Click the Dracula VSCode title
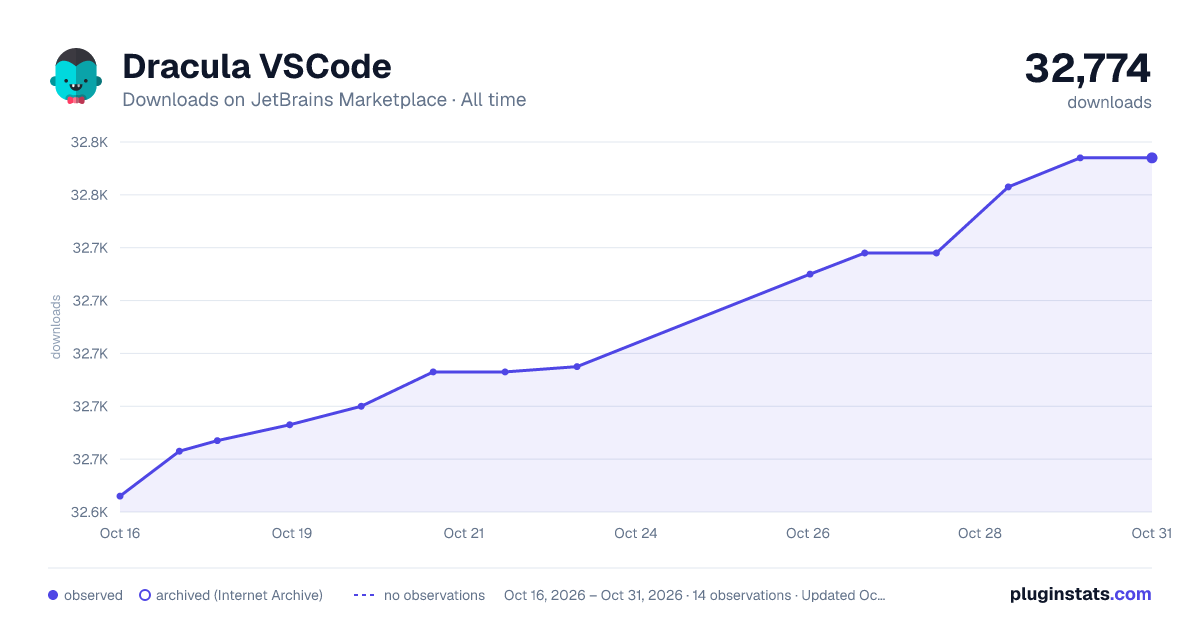Image resolution: width=1200 pixels, height=630 pixels. [x=257, y=66]
